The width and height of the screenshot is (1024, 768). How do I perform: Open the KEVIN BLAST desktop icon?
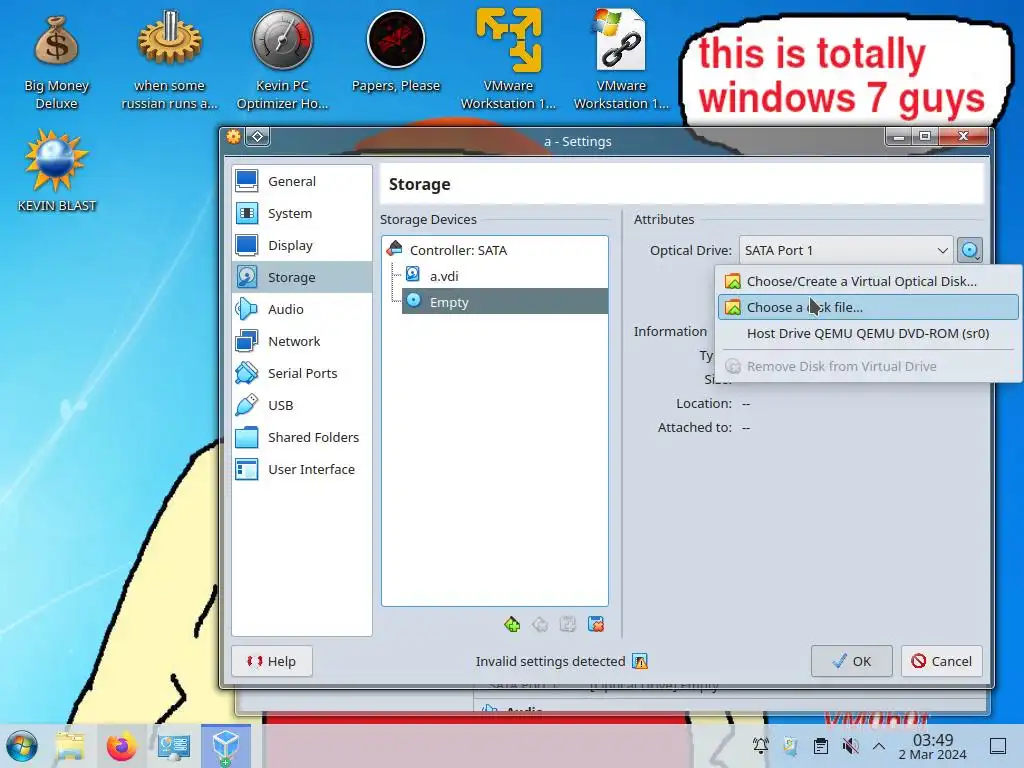(57, 171)
